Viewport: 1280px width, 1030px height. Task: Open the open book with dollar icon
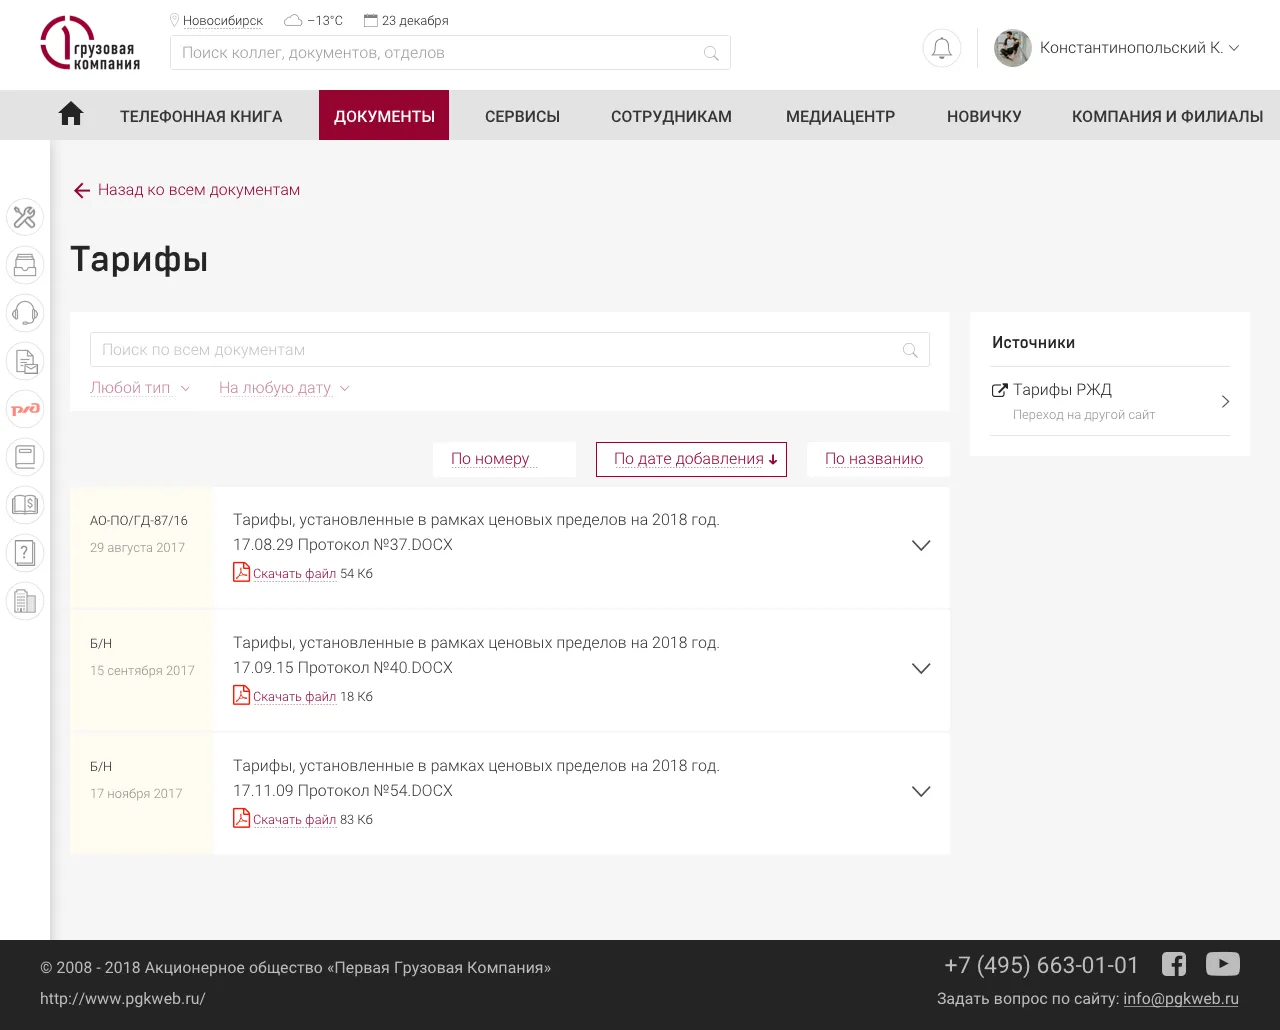pyautogui.click(x=25, y=505)
